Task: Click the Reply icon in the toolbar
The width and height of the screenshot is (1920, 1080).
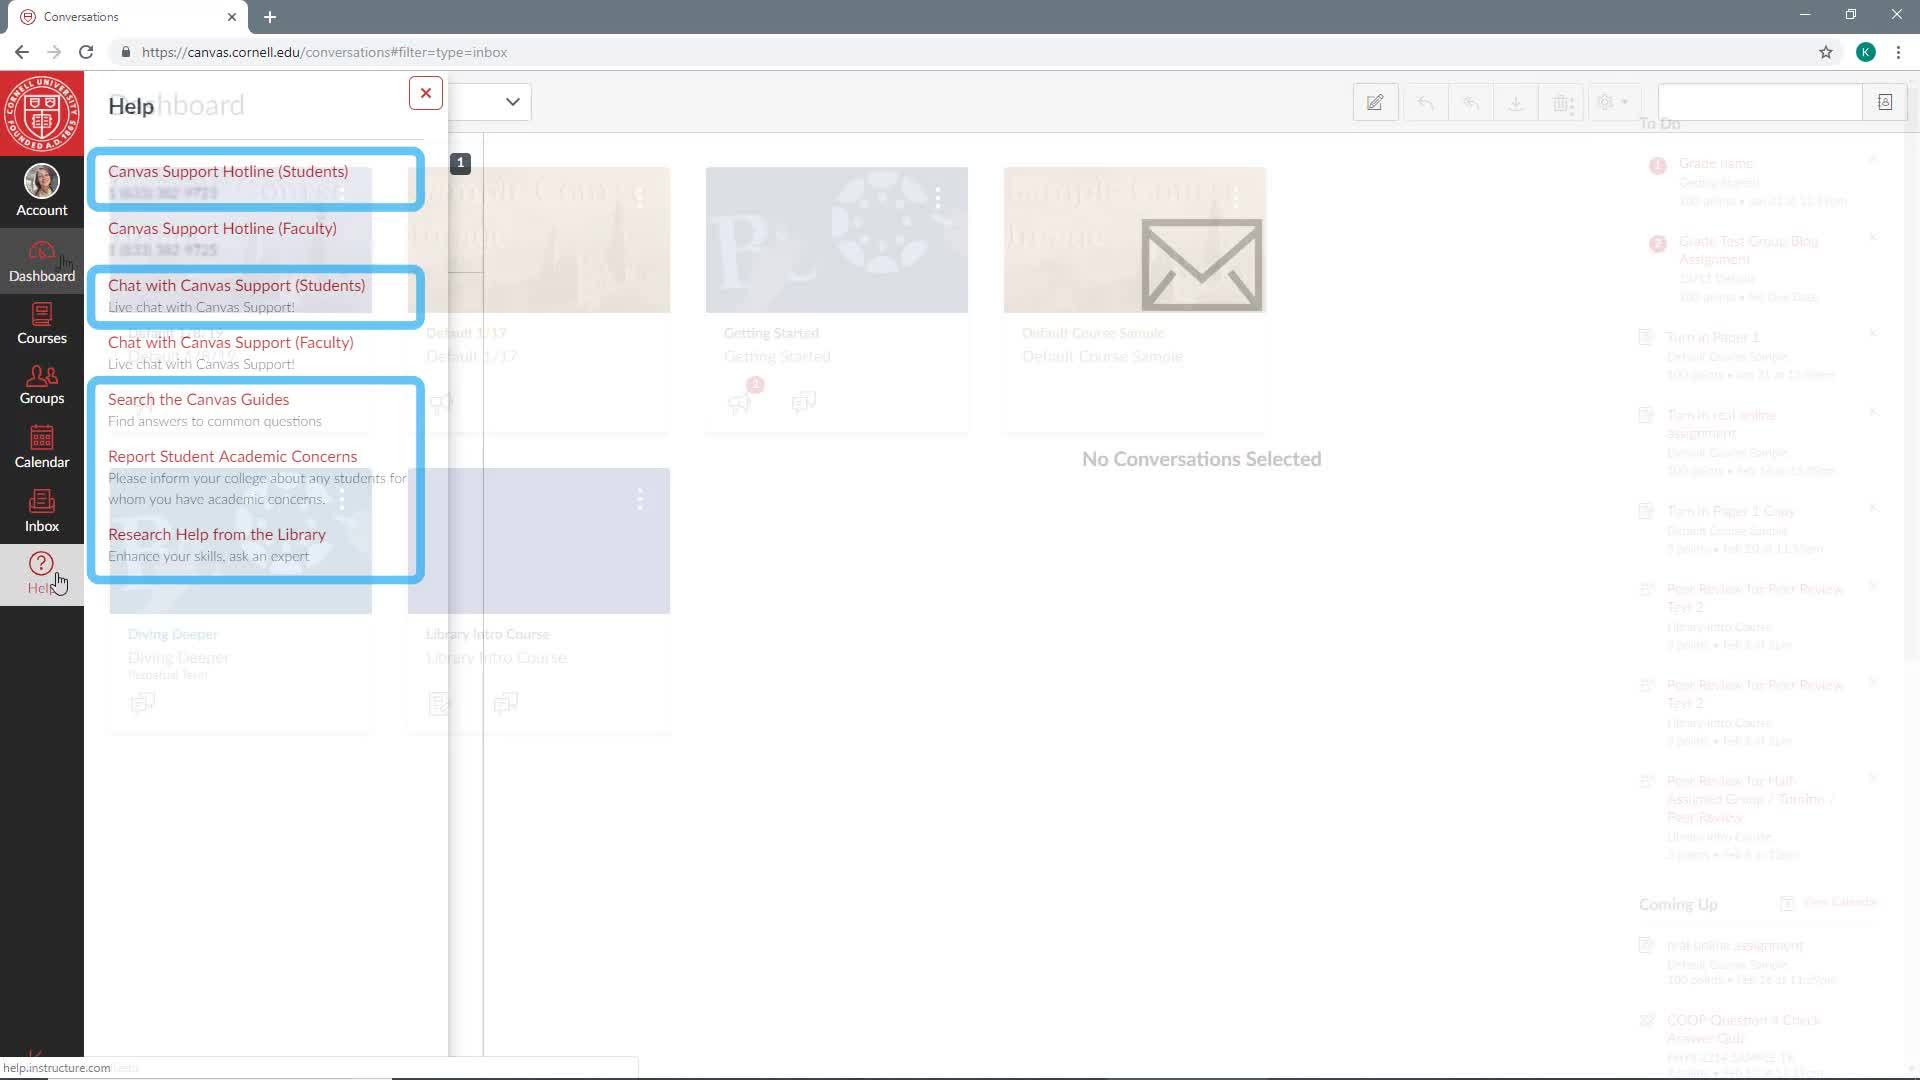Action: [1424, 101]
